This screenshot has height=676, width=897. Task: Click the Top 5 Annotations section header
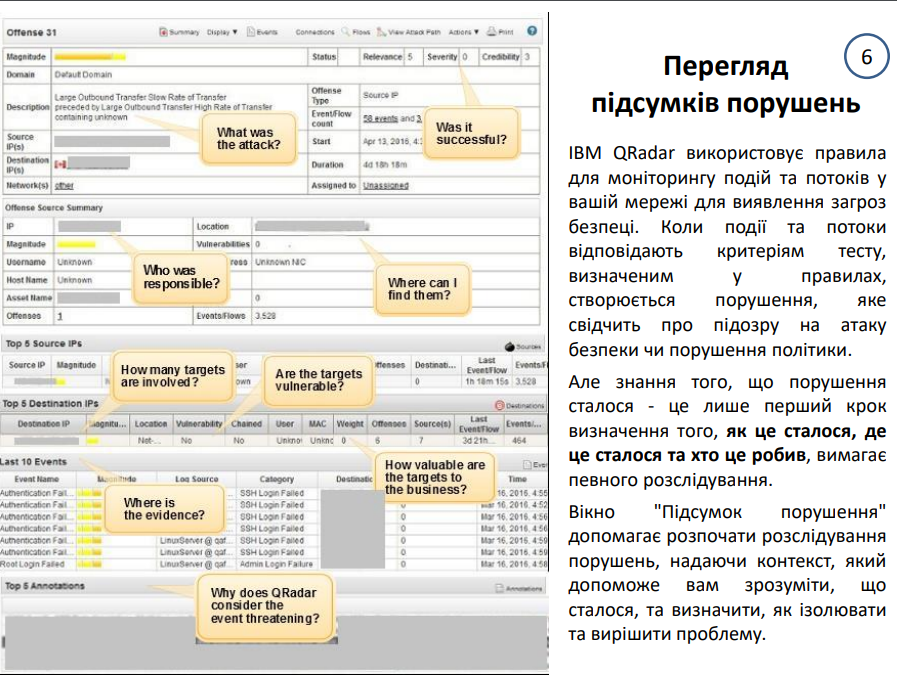click(x=45, y=586)
